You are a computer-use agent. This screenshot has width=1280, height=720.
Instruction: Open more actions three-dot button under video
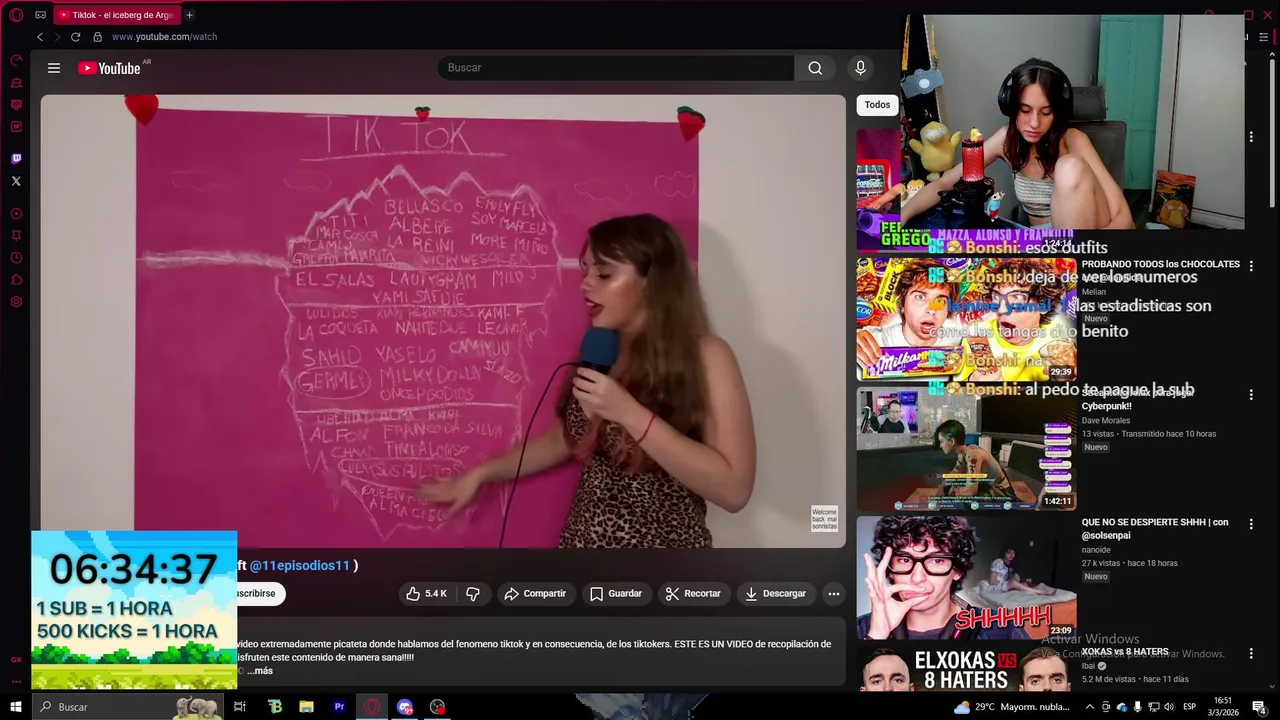pos(833,594)
